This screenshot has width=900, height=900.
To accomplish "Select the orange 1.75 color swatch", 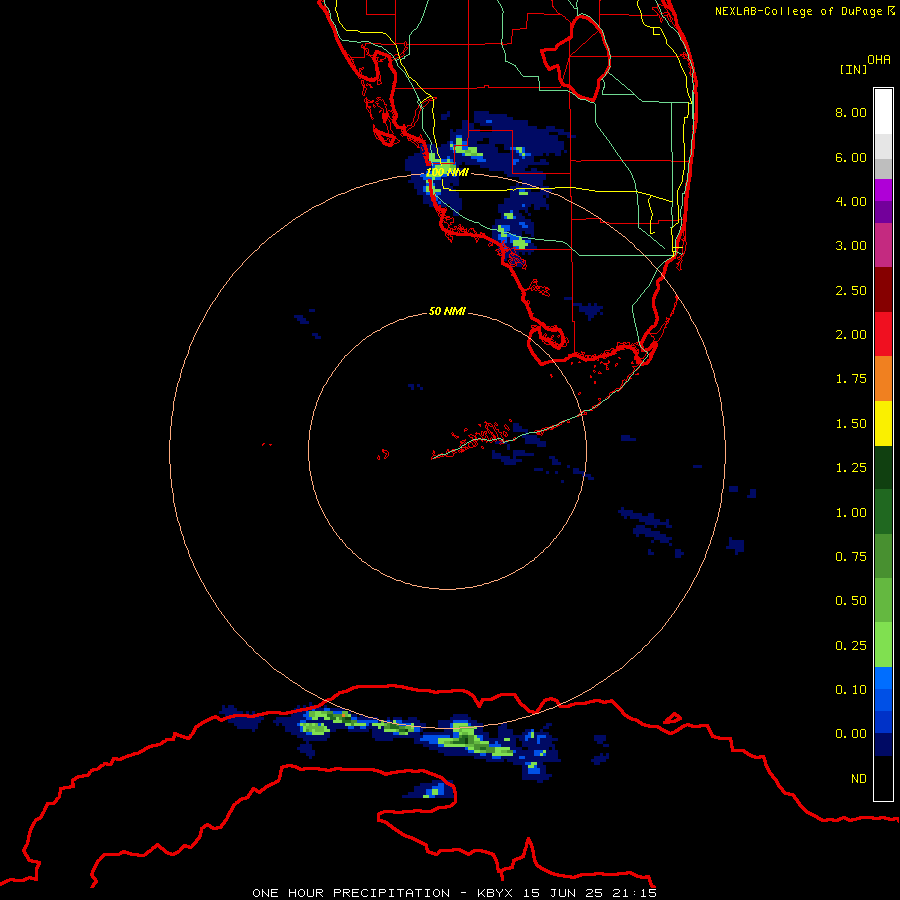I will coord(883,379).
